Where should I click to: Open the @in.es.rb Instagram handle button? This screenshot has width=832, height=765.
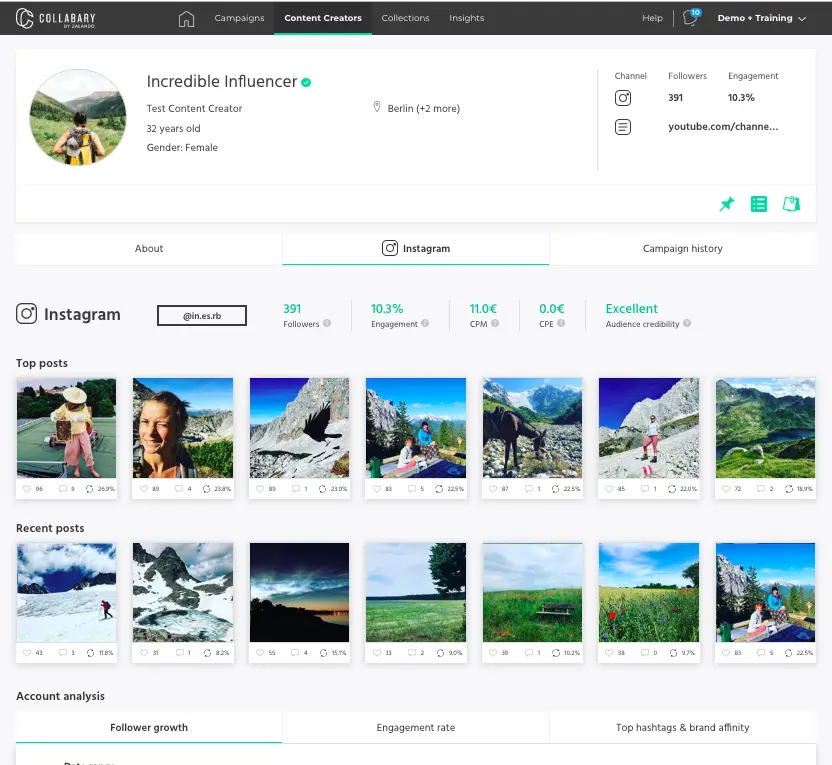click(x=202, y=316)
